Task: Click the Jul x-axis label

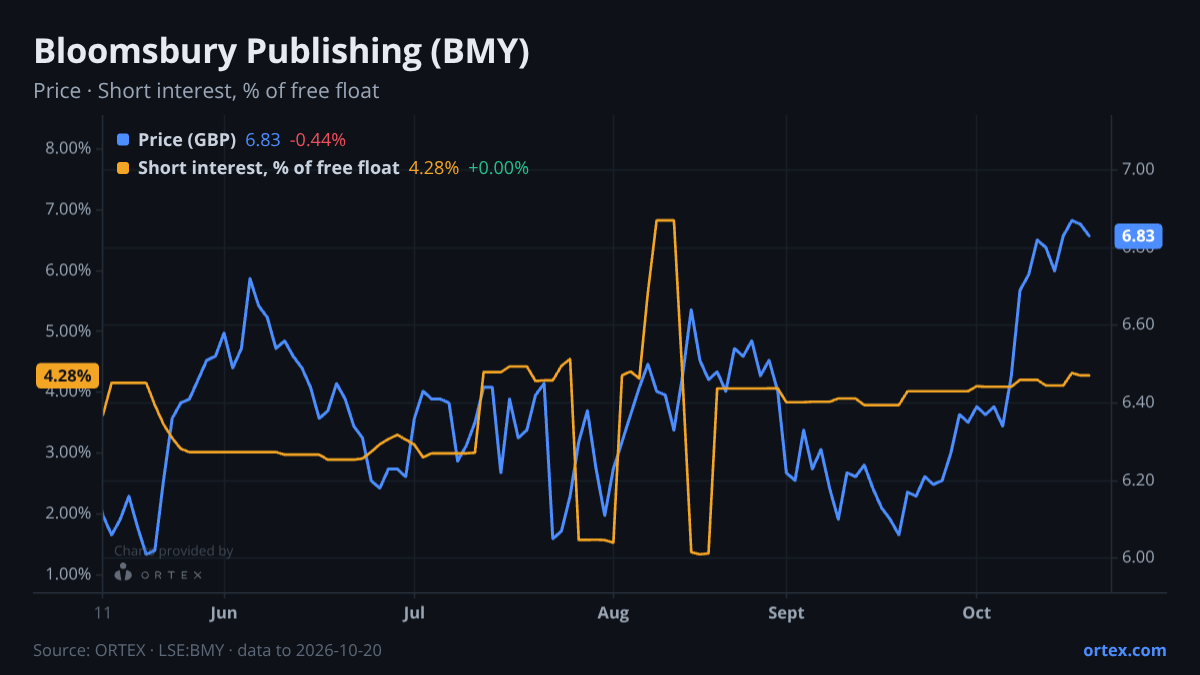Action: [x=413, y=613]
